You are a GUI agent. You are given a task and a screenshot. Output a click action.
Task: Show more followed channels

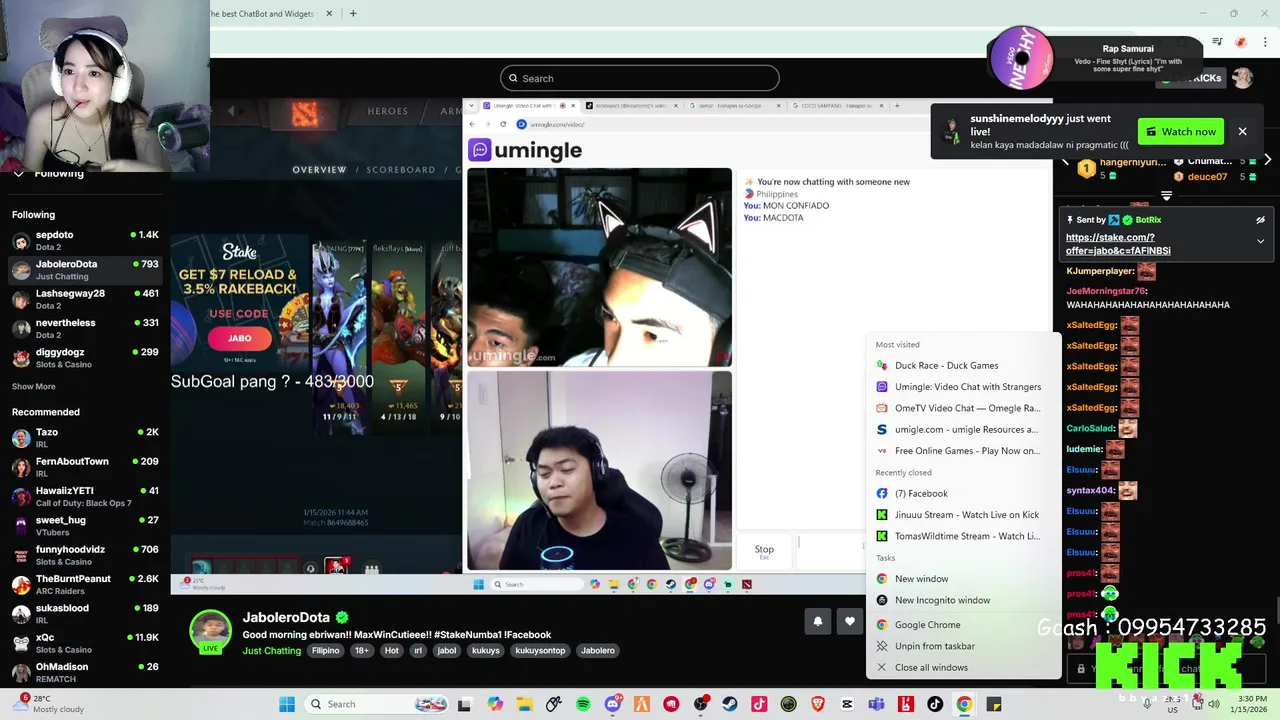click(x=34, y=386)
